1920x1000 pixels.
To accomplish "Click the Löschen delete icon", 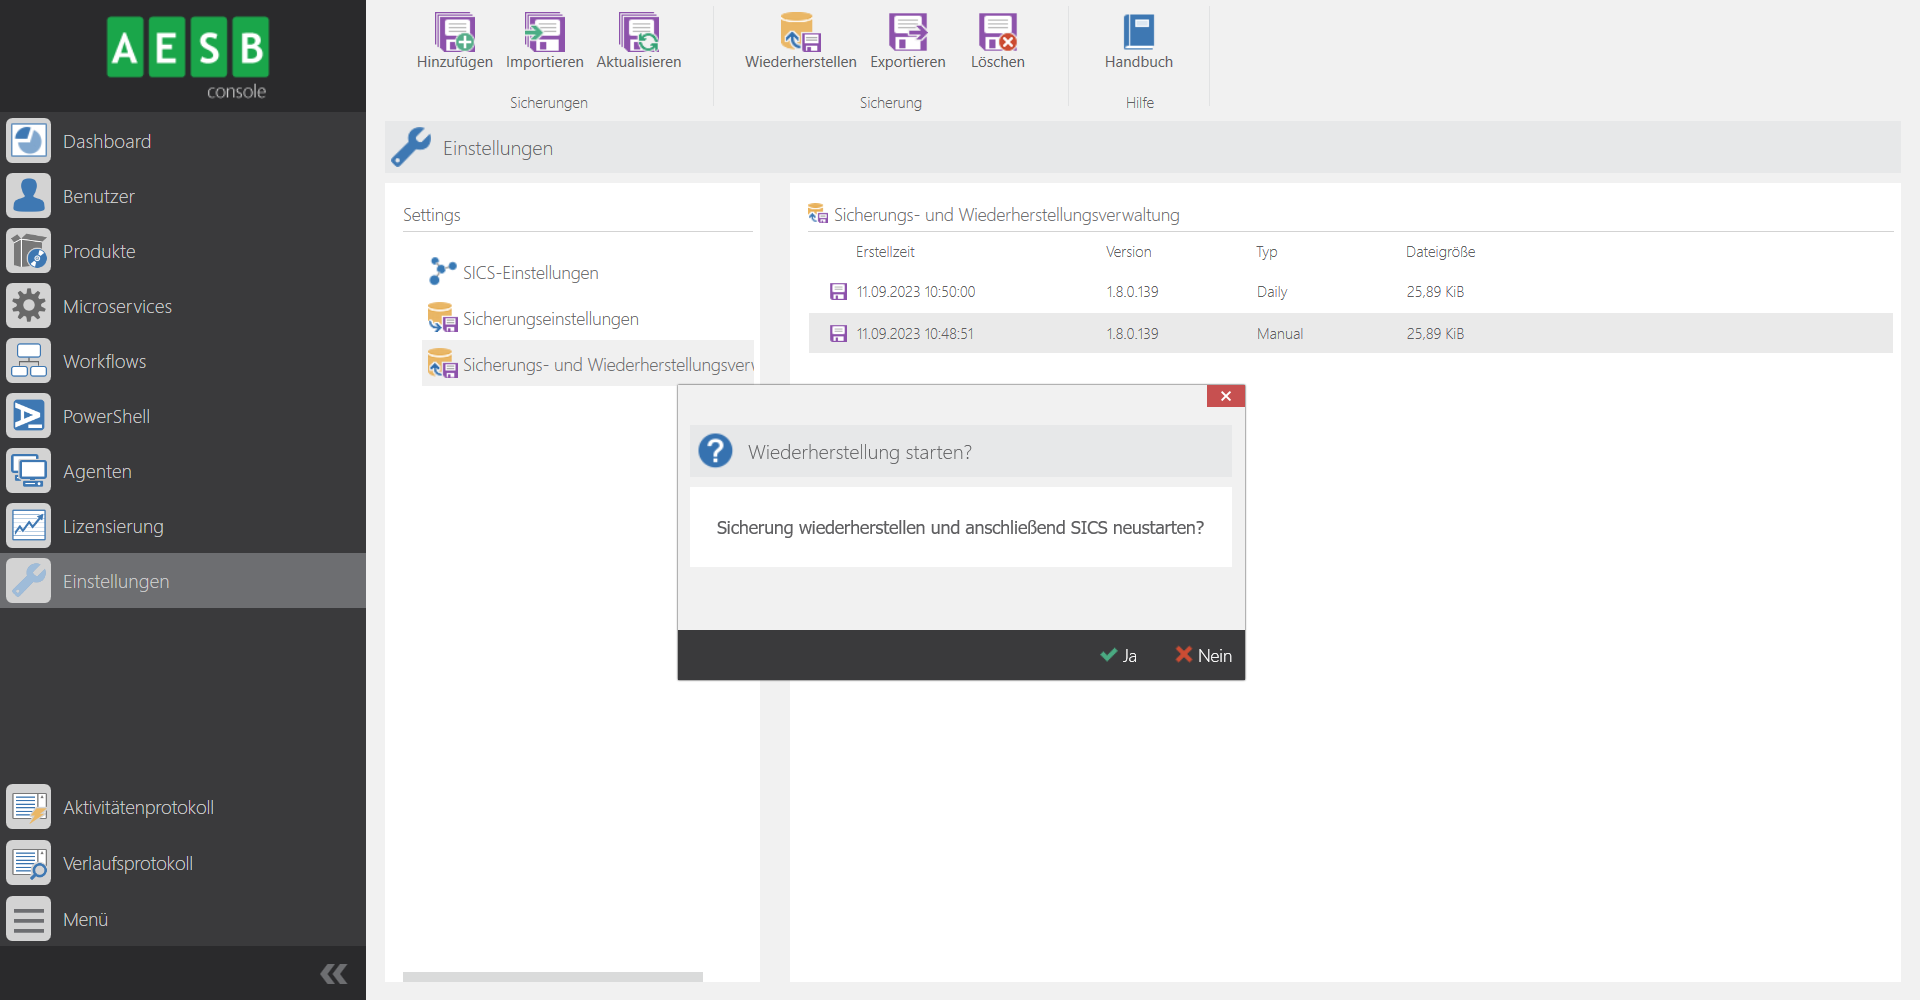I will point(997,33).
